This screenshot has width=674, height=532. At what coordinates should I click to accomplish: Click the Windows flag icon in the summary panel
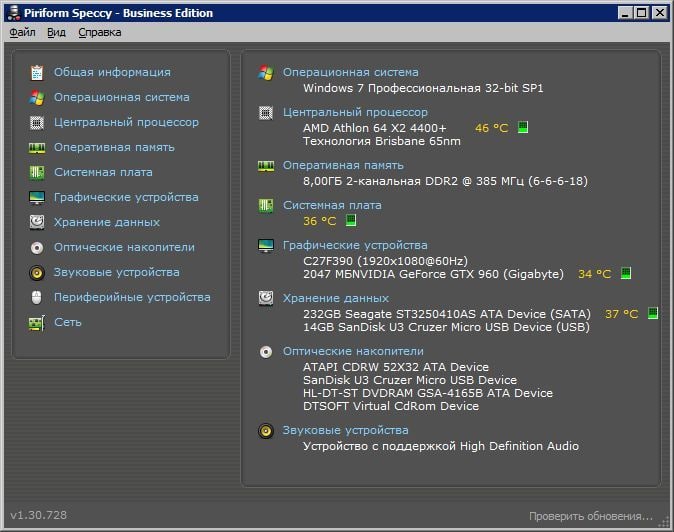pyautogui.click(x=266, y=73)
